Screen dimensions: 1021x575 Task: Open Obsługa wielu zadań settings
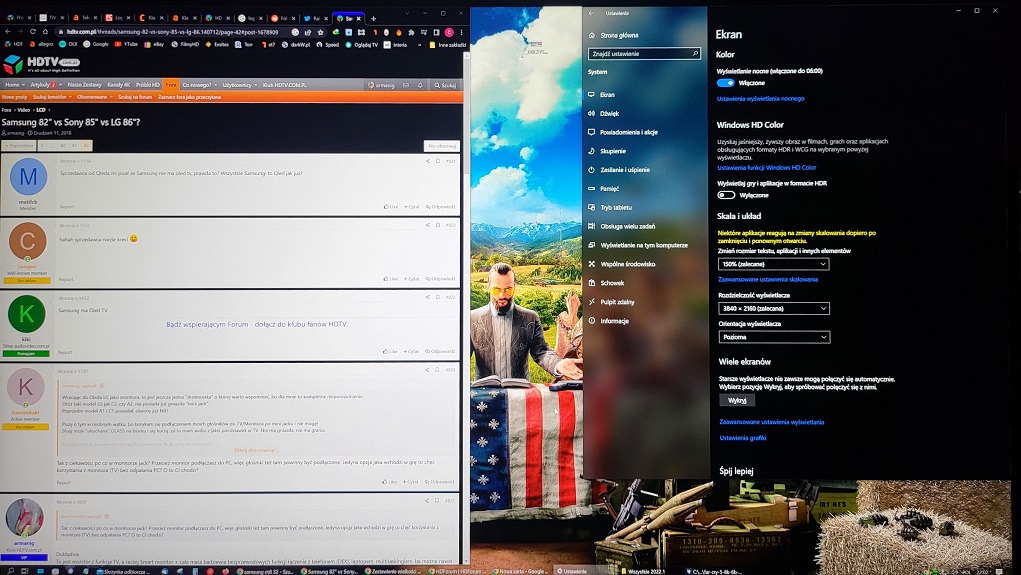coord(621,227)
